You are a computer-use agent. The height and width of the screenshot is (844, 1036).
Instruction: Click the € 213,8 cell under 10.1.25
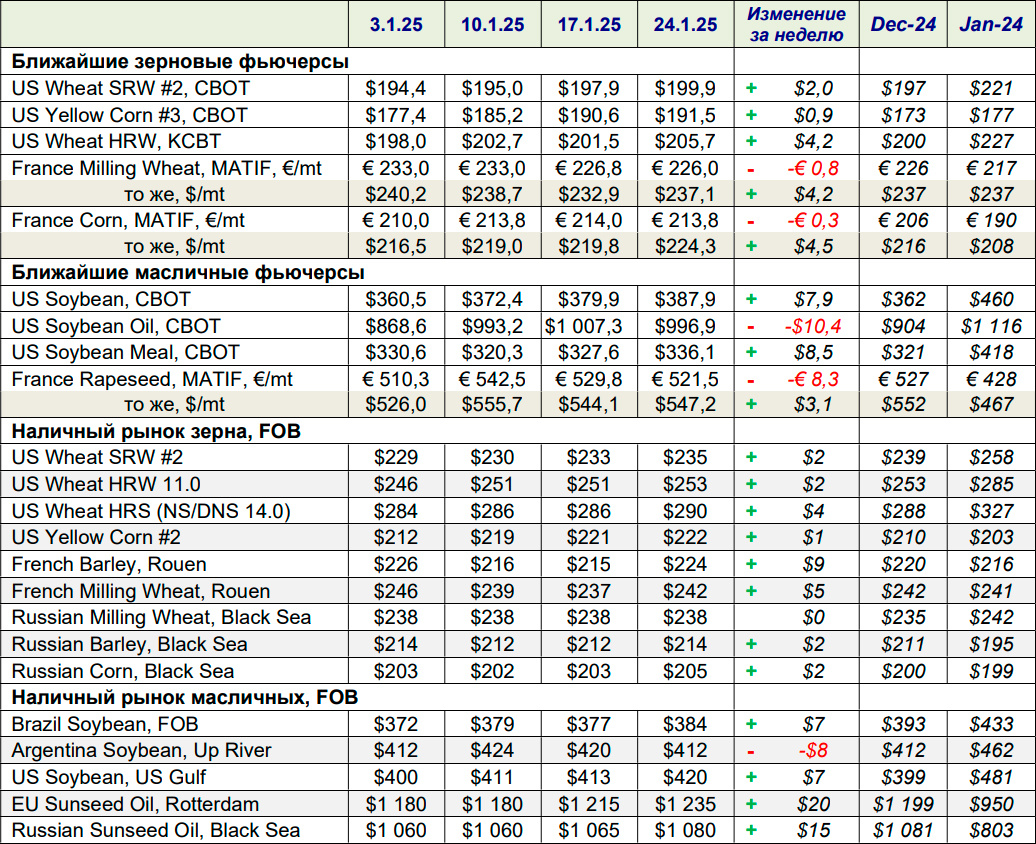[492, 220]
